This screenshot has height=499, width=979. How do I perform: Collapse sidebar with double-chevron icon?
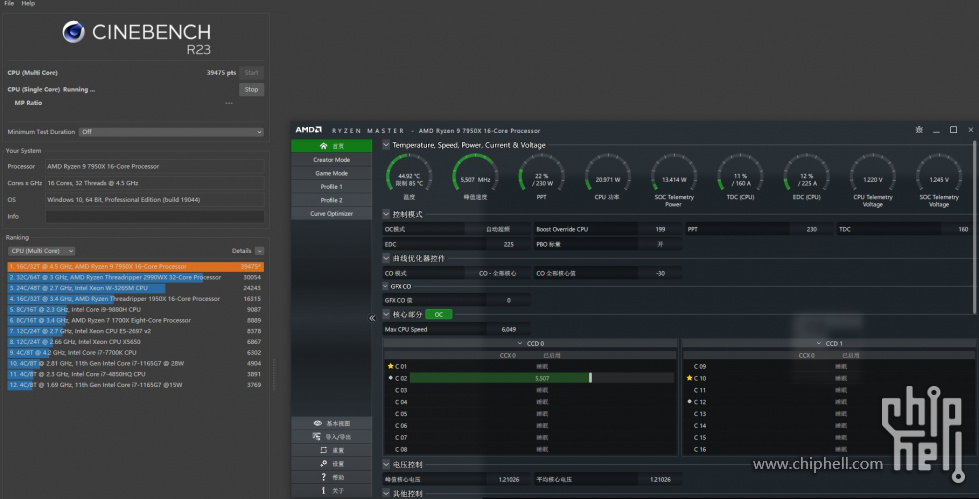click(x=372, y=318)
